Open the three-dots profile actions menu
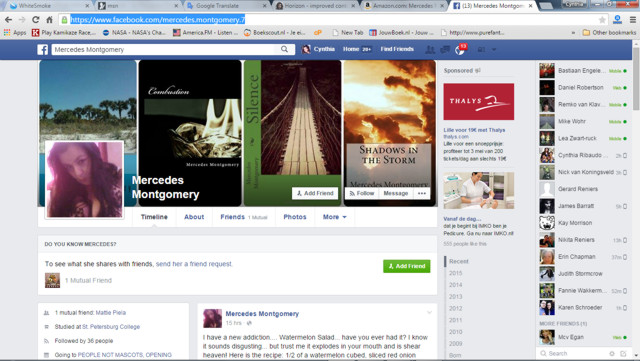 pos(422,193)
